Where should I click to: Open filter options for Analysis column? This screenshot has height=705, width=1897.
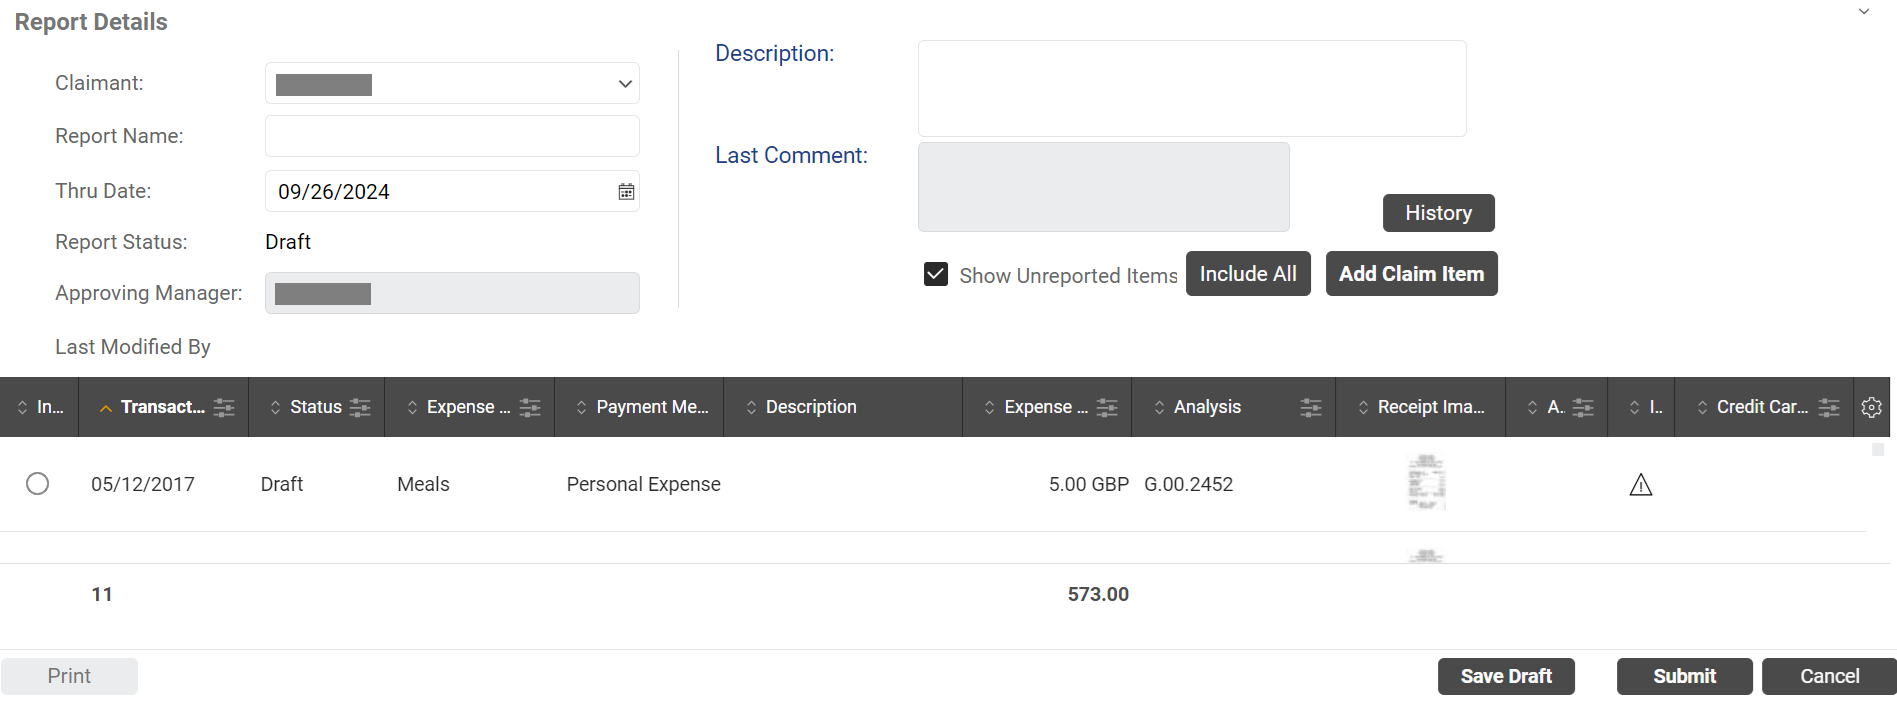click(1310, 407)
